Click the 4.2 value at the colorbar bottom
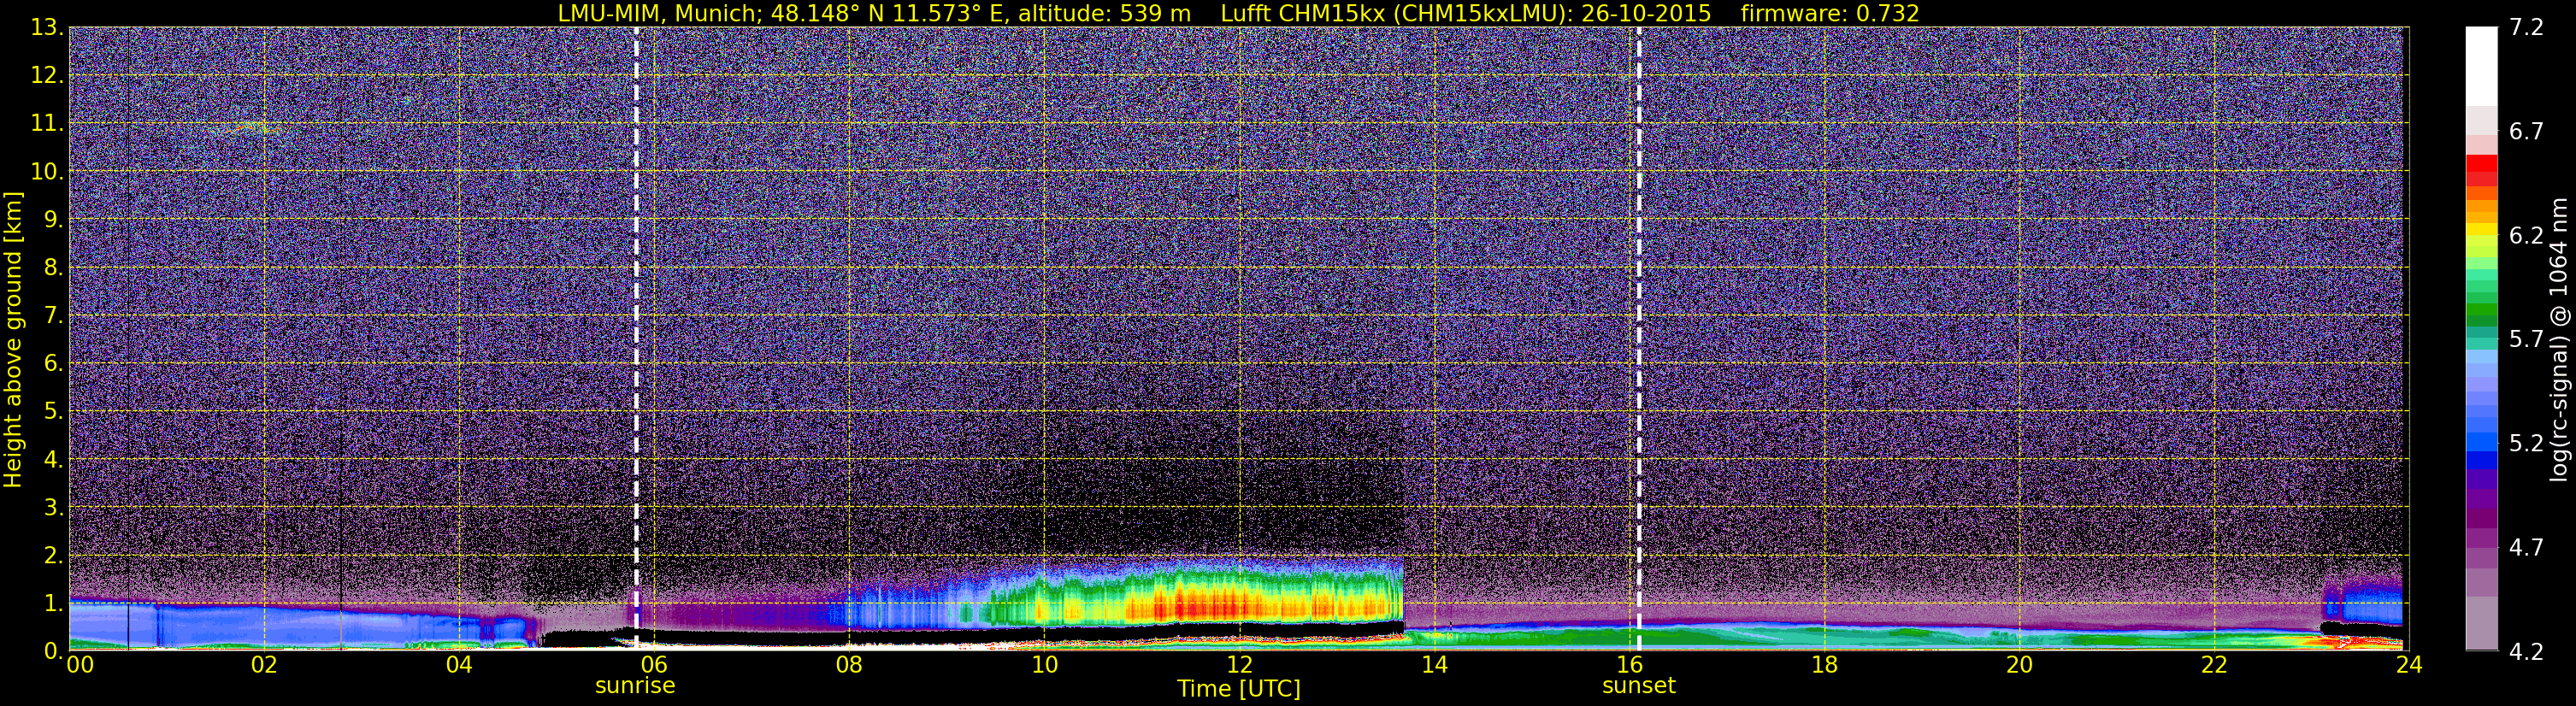This screenshot has width=2576, height=706. [2526, 652]
